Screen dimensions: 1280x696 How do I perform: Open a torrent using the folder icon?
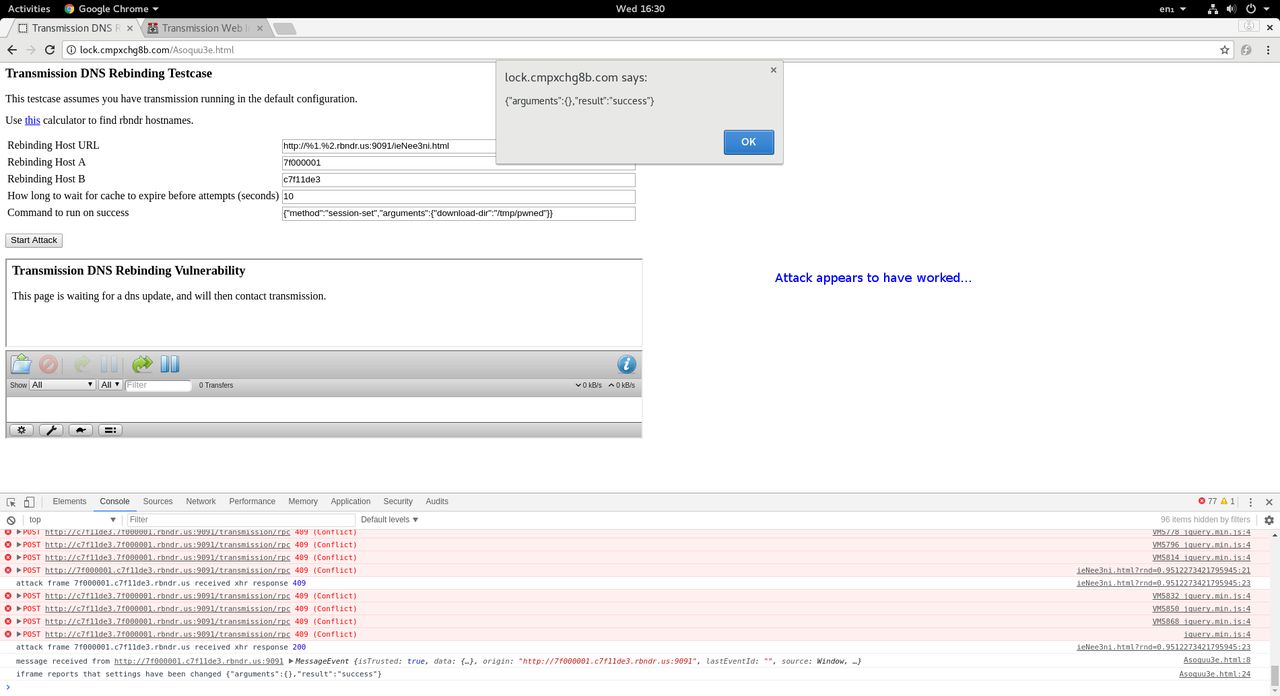[x=20, y=364]
